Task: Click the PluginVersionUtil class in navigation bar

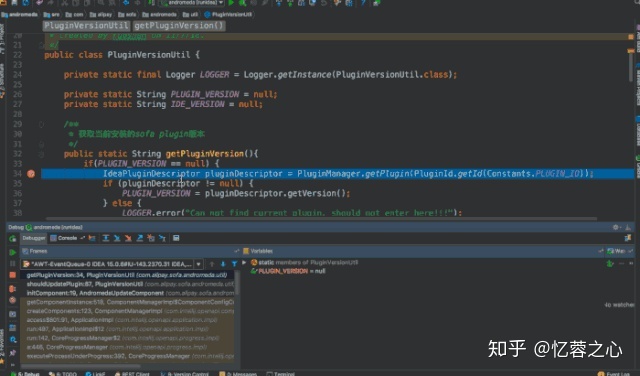Action: coord(228,15)
